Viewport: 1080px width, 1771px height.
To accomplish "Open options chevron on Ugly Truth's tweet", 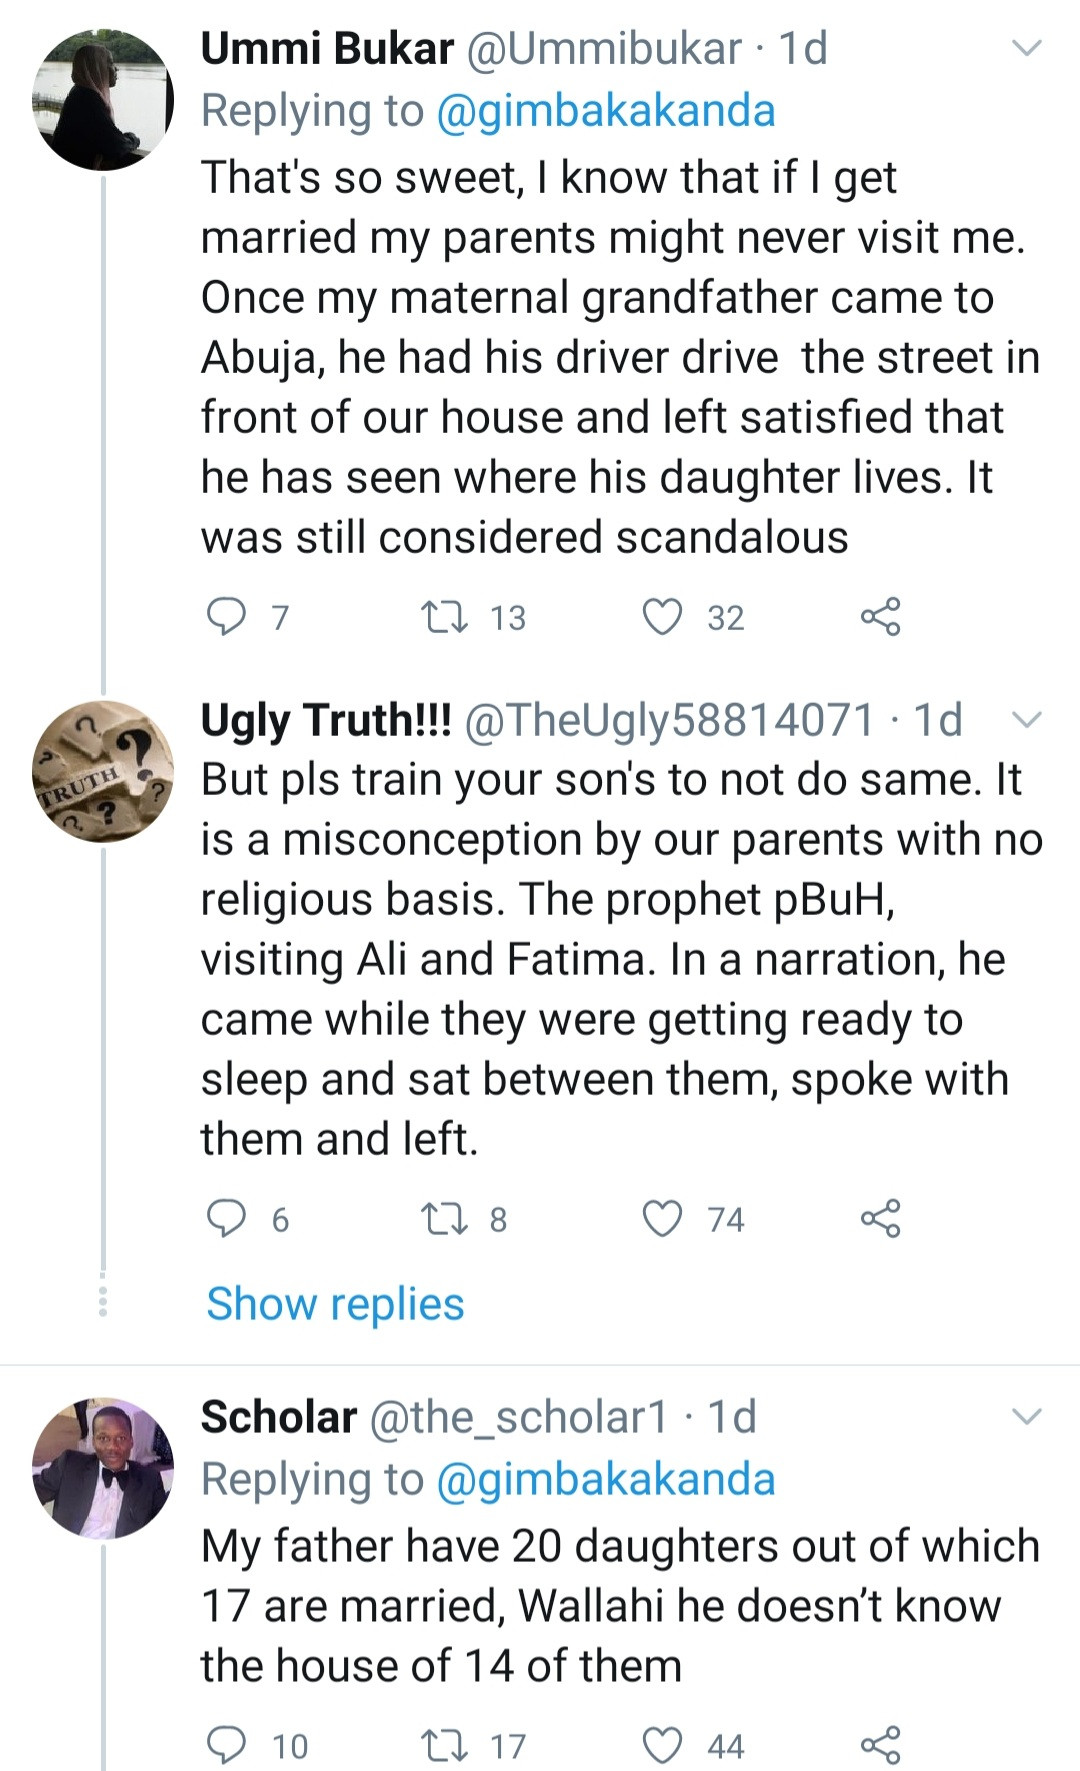I will pos(1027,719).
